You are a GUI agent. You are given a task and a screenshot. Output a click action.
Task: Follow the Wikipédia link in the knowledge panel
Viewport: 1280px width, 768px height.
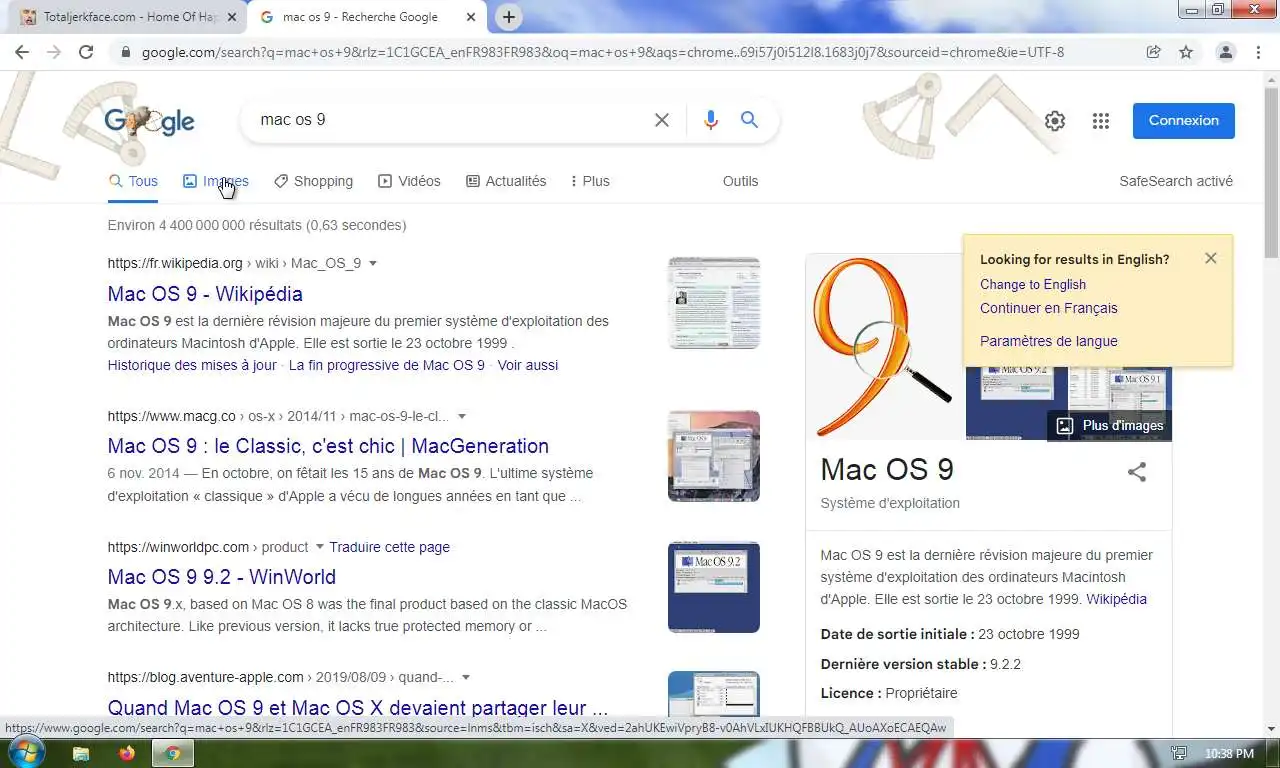(x=1117, y=599)
